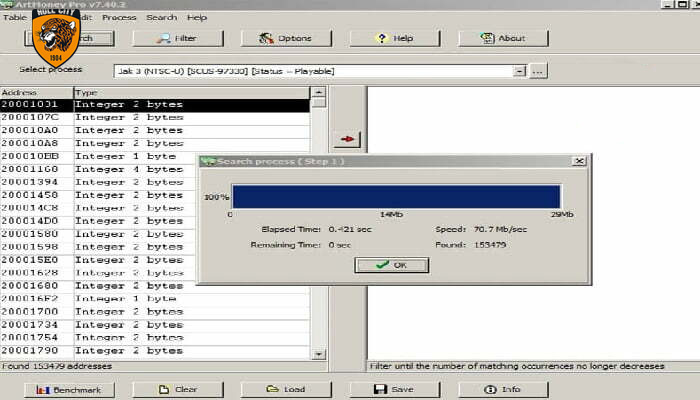The image size is (700, 400).
Task: Click the Save button
Action: click(x=395, y=390)
